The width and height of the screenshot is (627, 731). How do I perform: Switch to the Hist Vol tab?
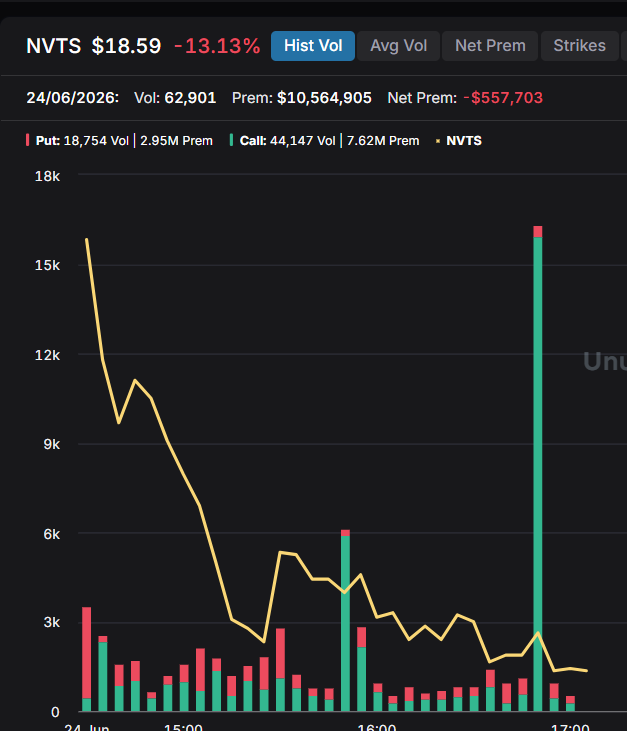point(313,46)
